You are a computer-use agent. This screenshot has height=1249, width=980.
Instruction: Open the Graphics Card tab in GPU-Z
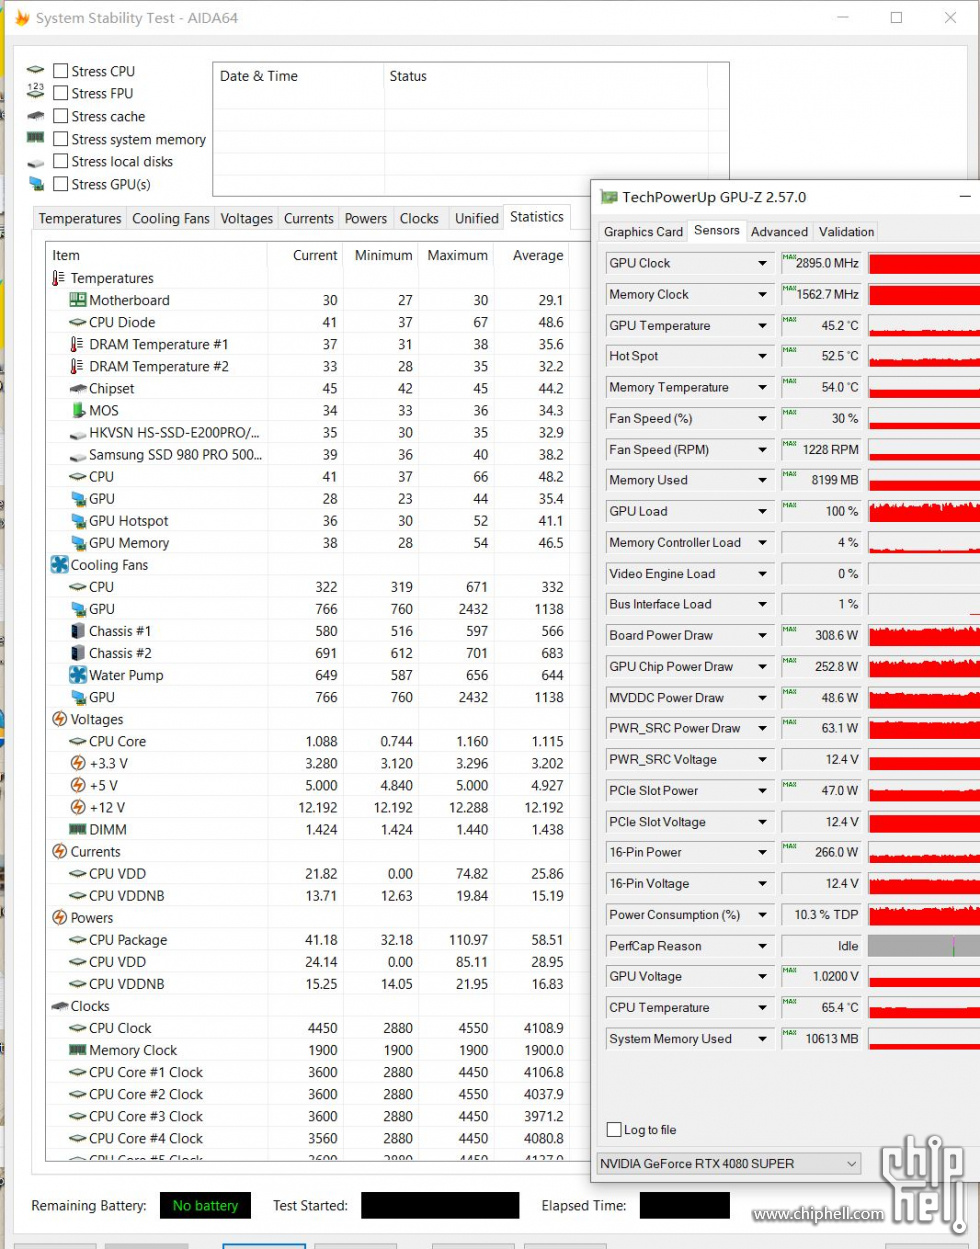(x=643, y=232)
